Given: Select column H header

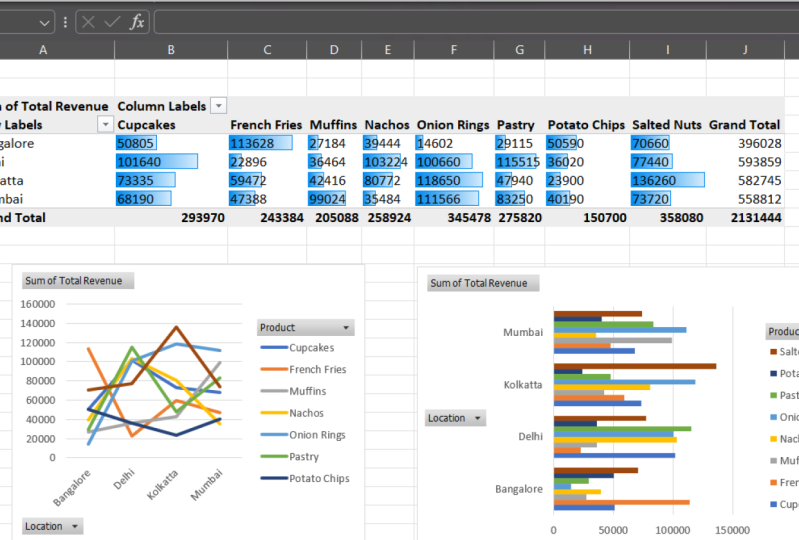Looking at the screenshot, I should pyautogui.click(x=588, y=50).
